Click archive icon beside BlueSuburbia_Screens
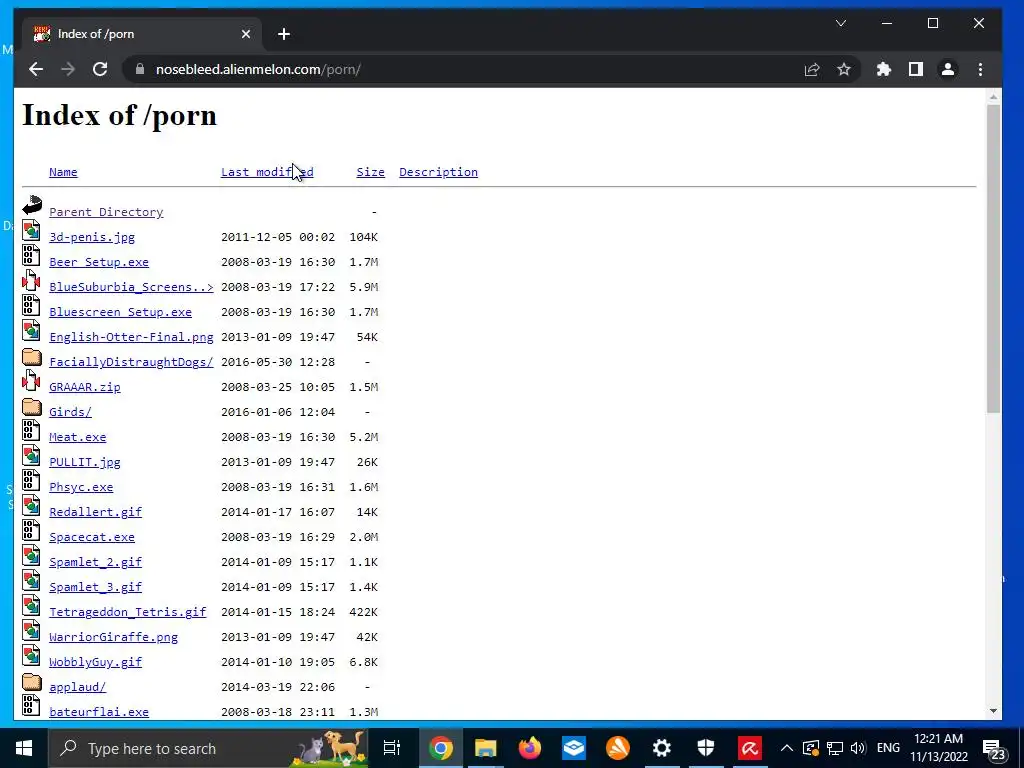The image size is (1024, 768). pyautogui.click(x=31, y=280)
